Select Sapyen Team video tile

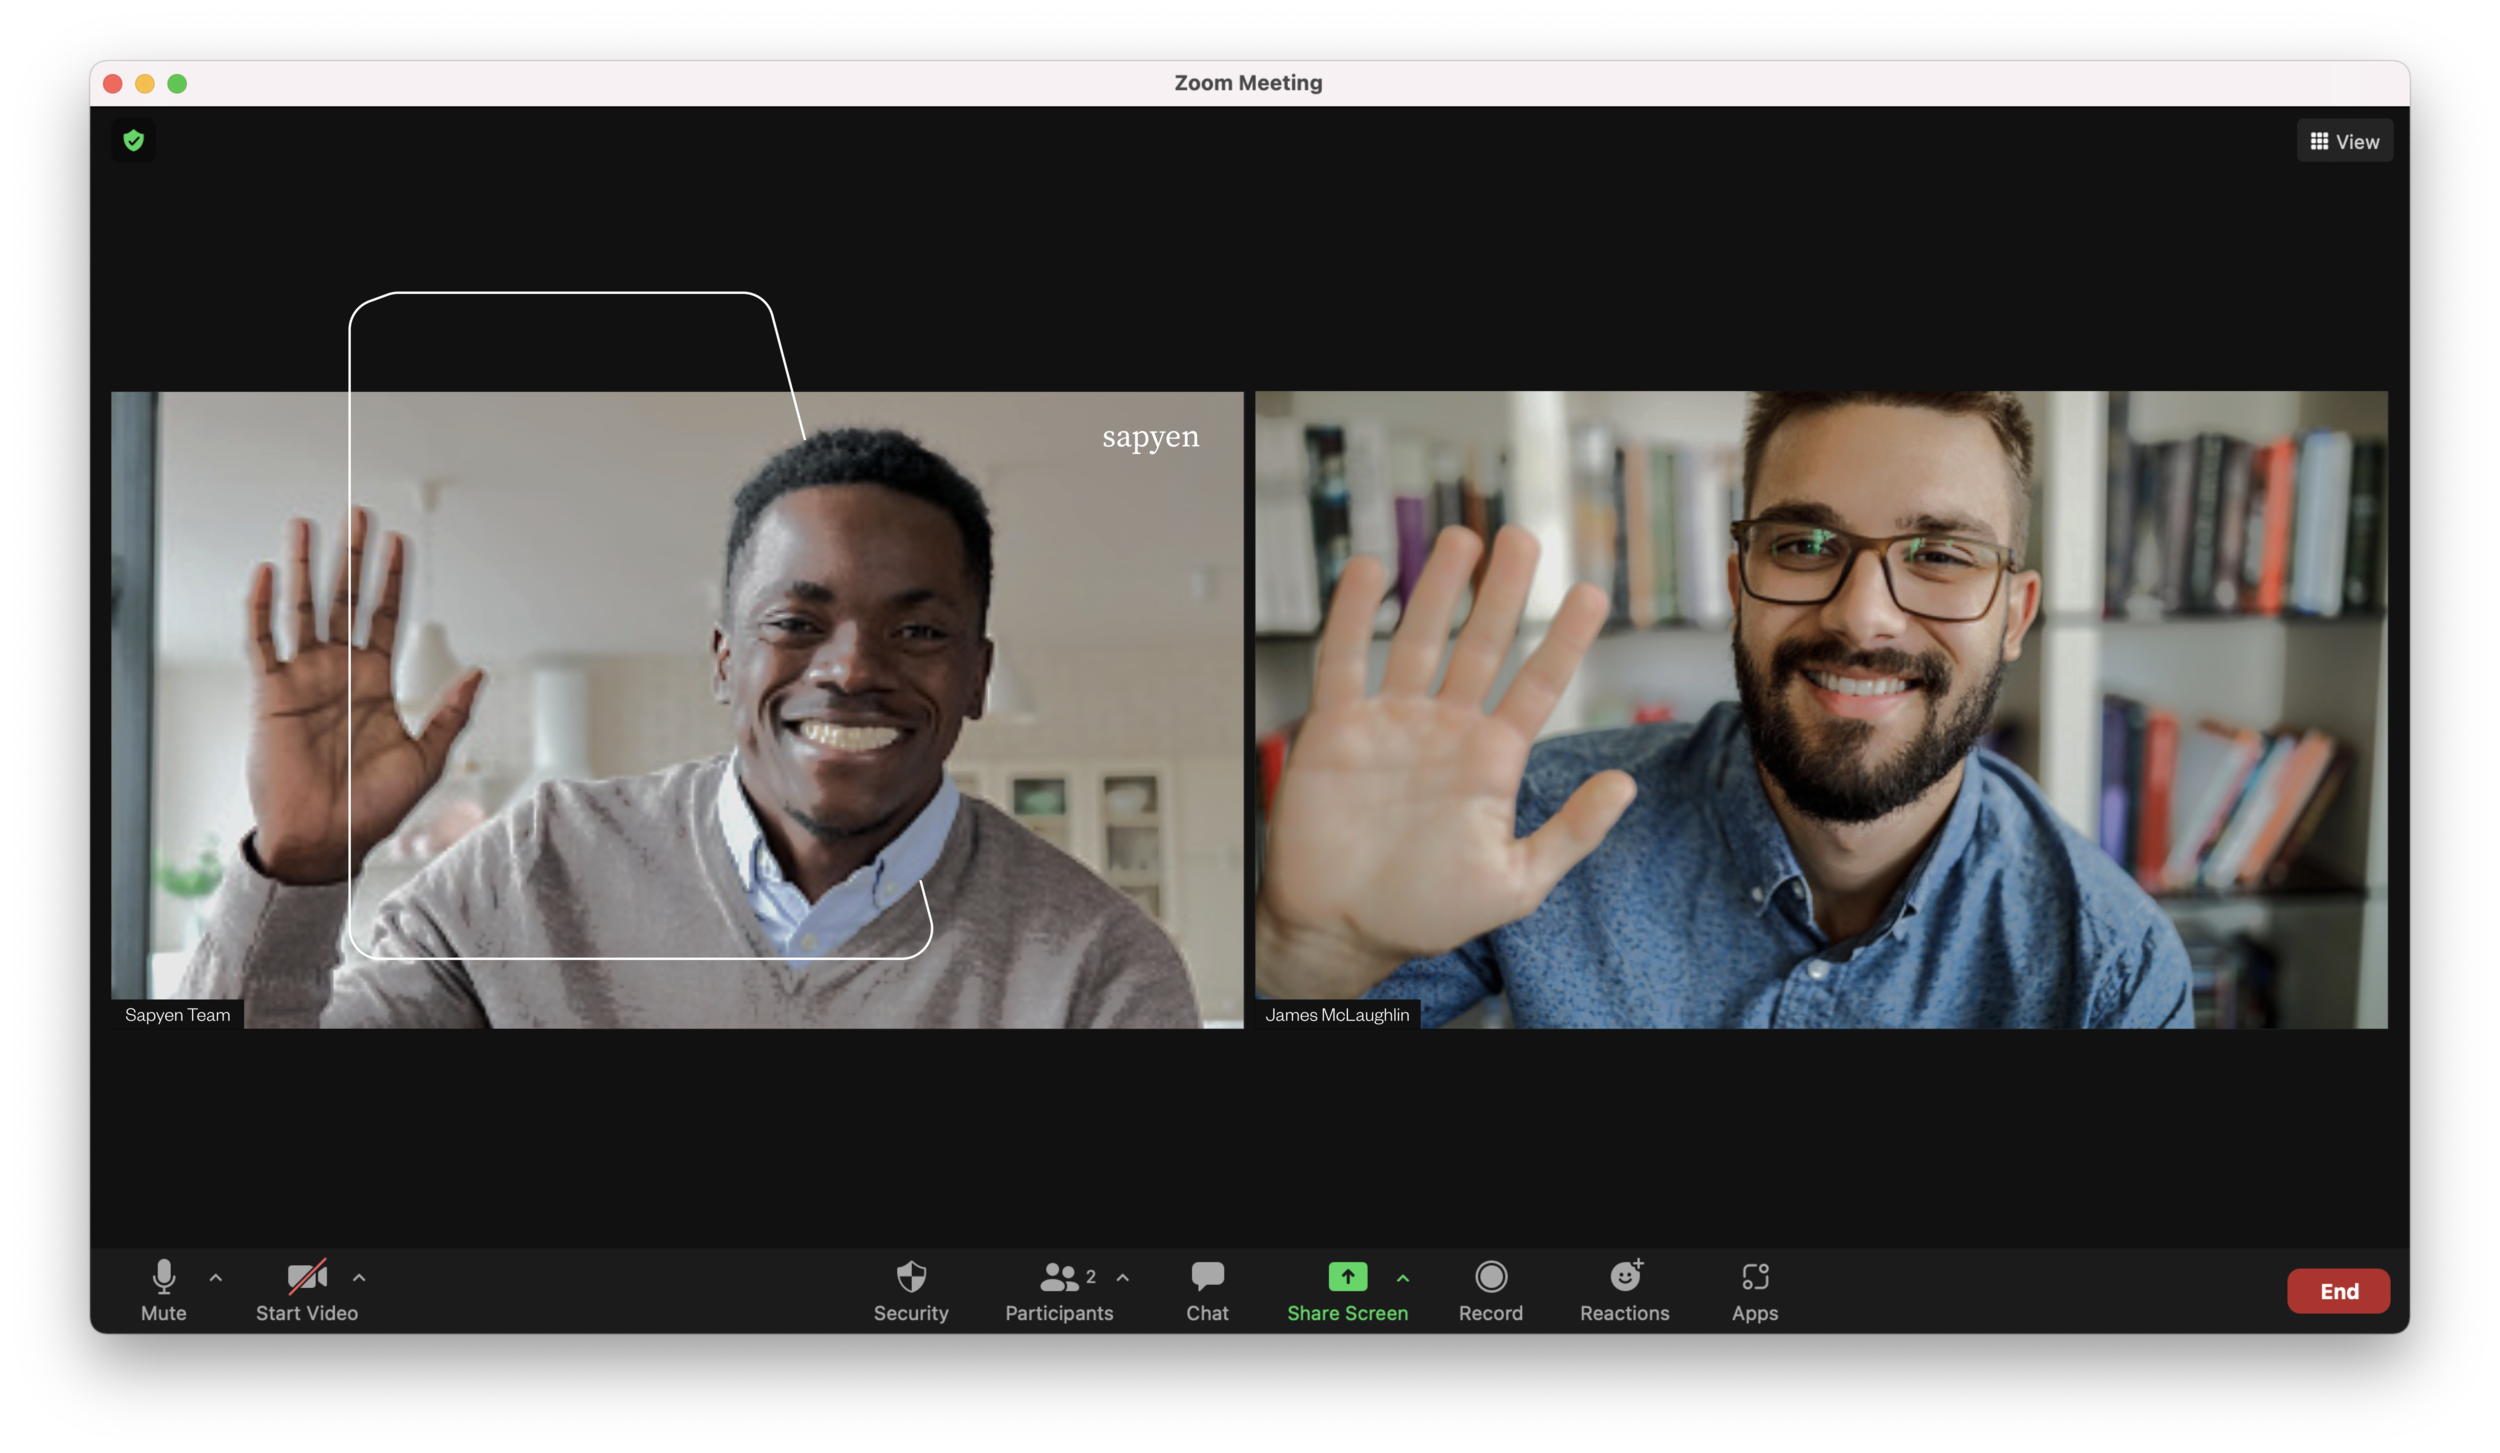(677, 709)
